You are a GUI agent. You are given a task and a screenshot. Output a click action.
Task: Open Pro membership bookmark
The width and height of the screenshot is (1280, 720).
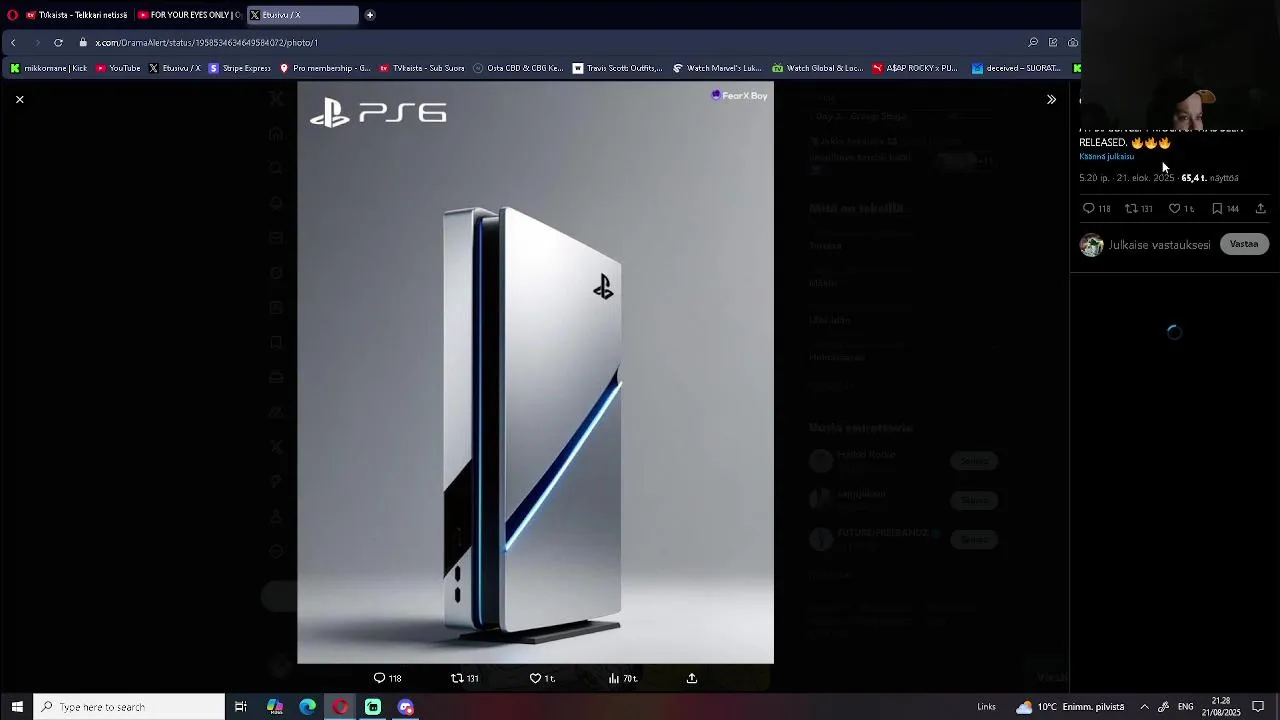tap(325, 68)
